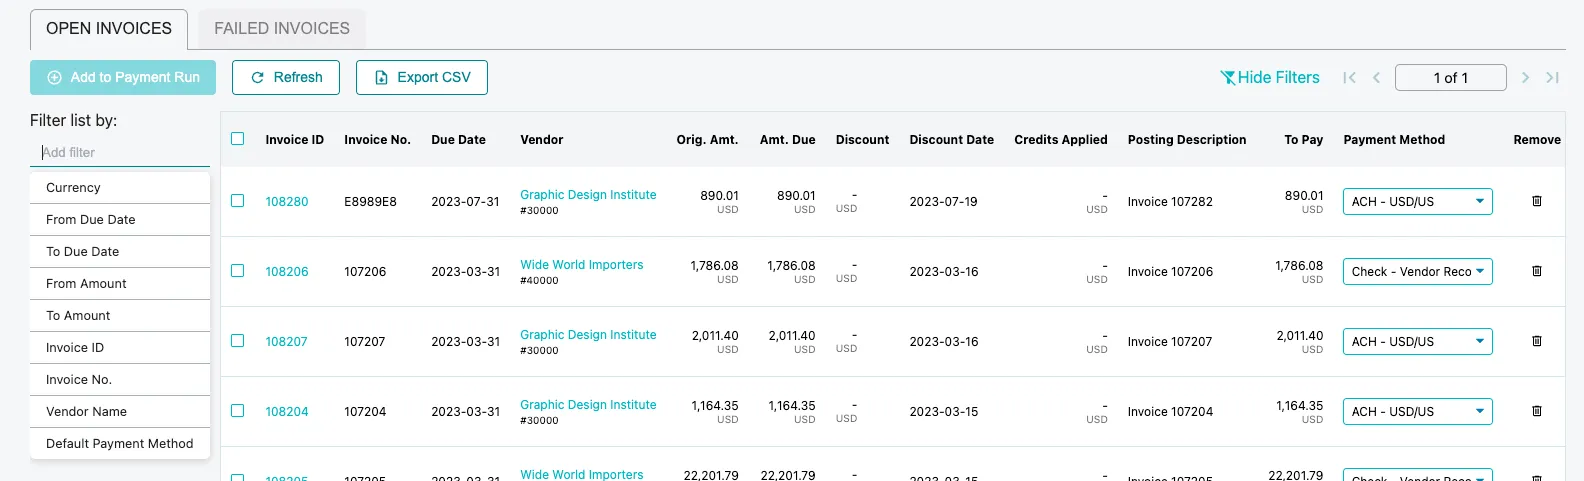This screenshot has height=481, width=1584.
Task: Open Graphic Design Institute vendor for 108280
Action: point(588,195)
